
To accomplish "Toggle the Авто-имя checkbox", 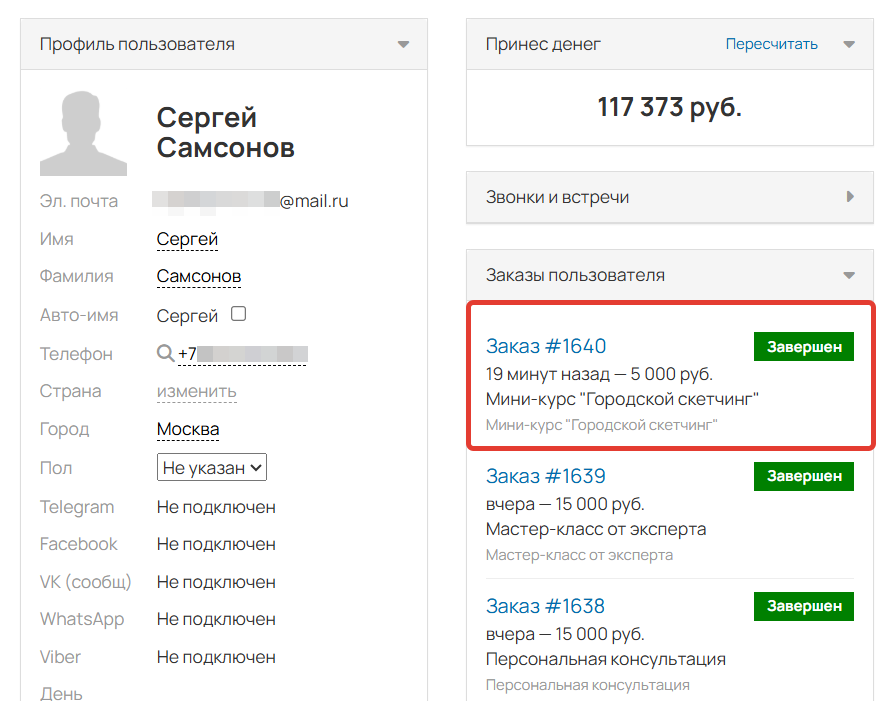I will click(238, 314).
